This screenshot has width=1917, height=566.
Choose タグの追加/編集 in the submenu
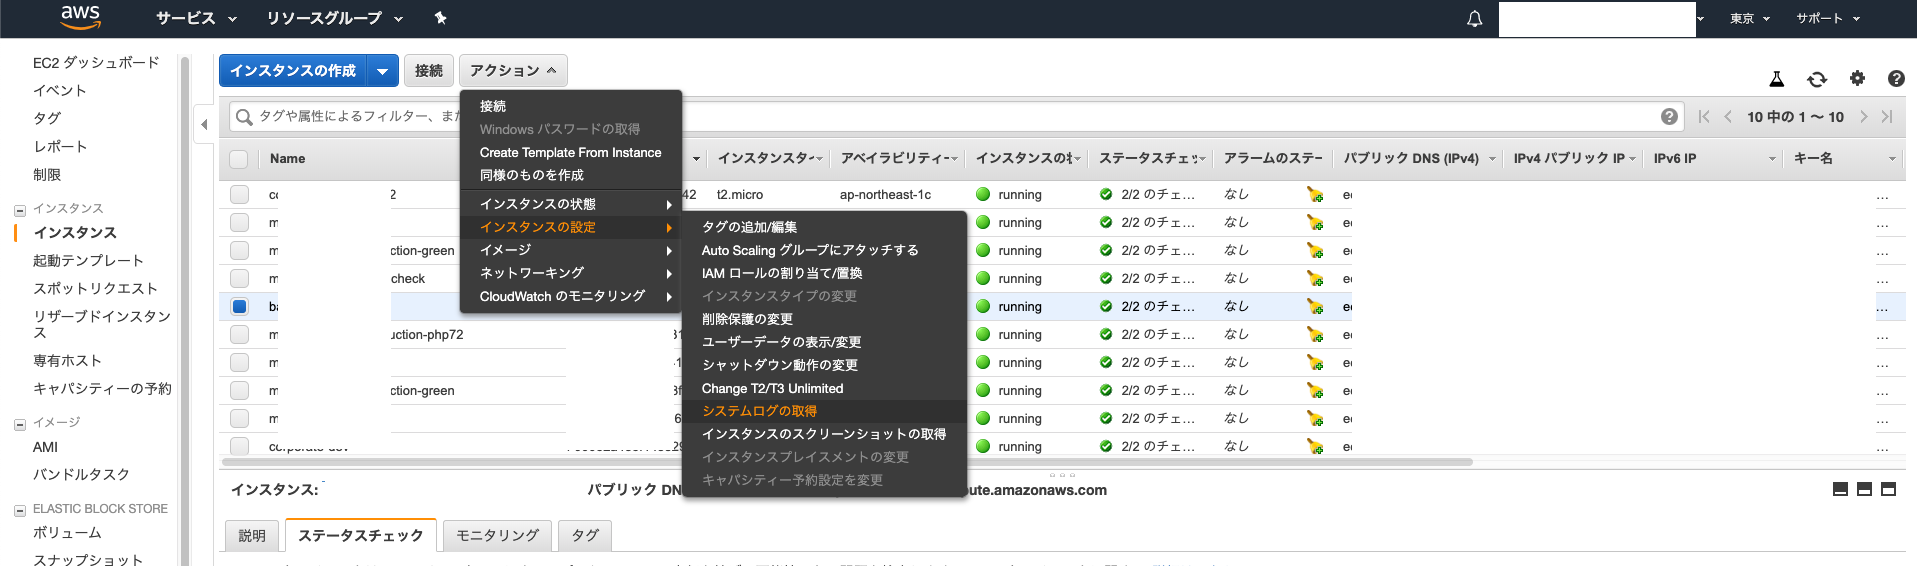(824, 227)
